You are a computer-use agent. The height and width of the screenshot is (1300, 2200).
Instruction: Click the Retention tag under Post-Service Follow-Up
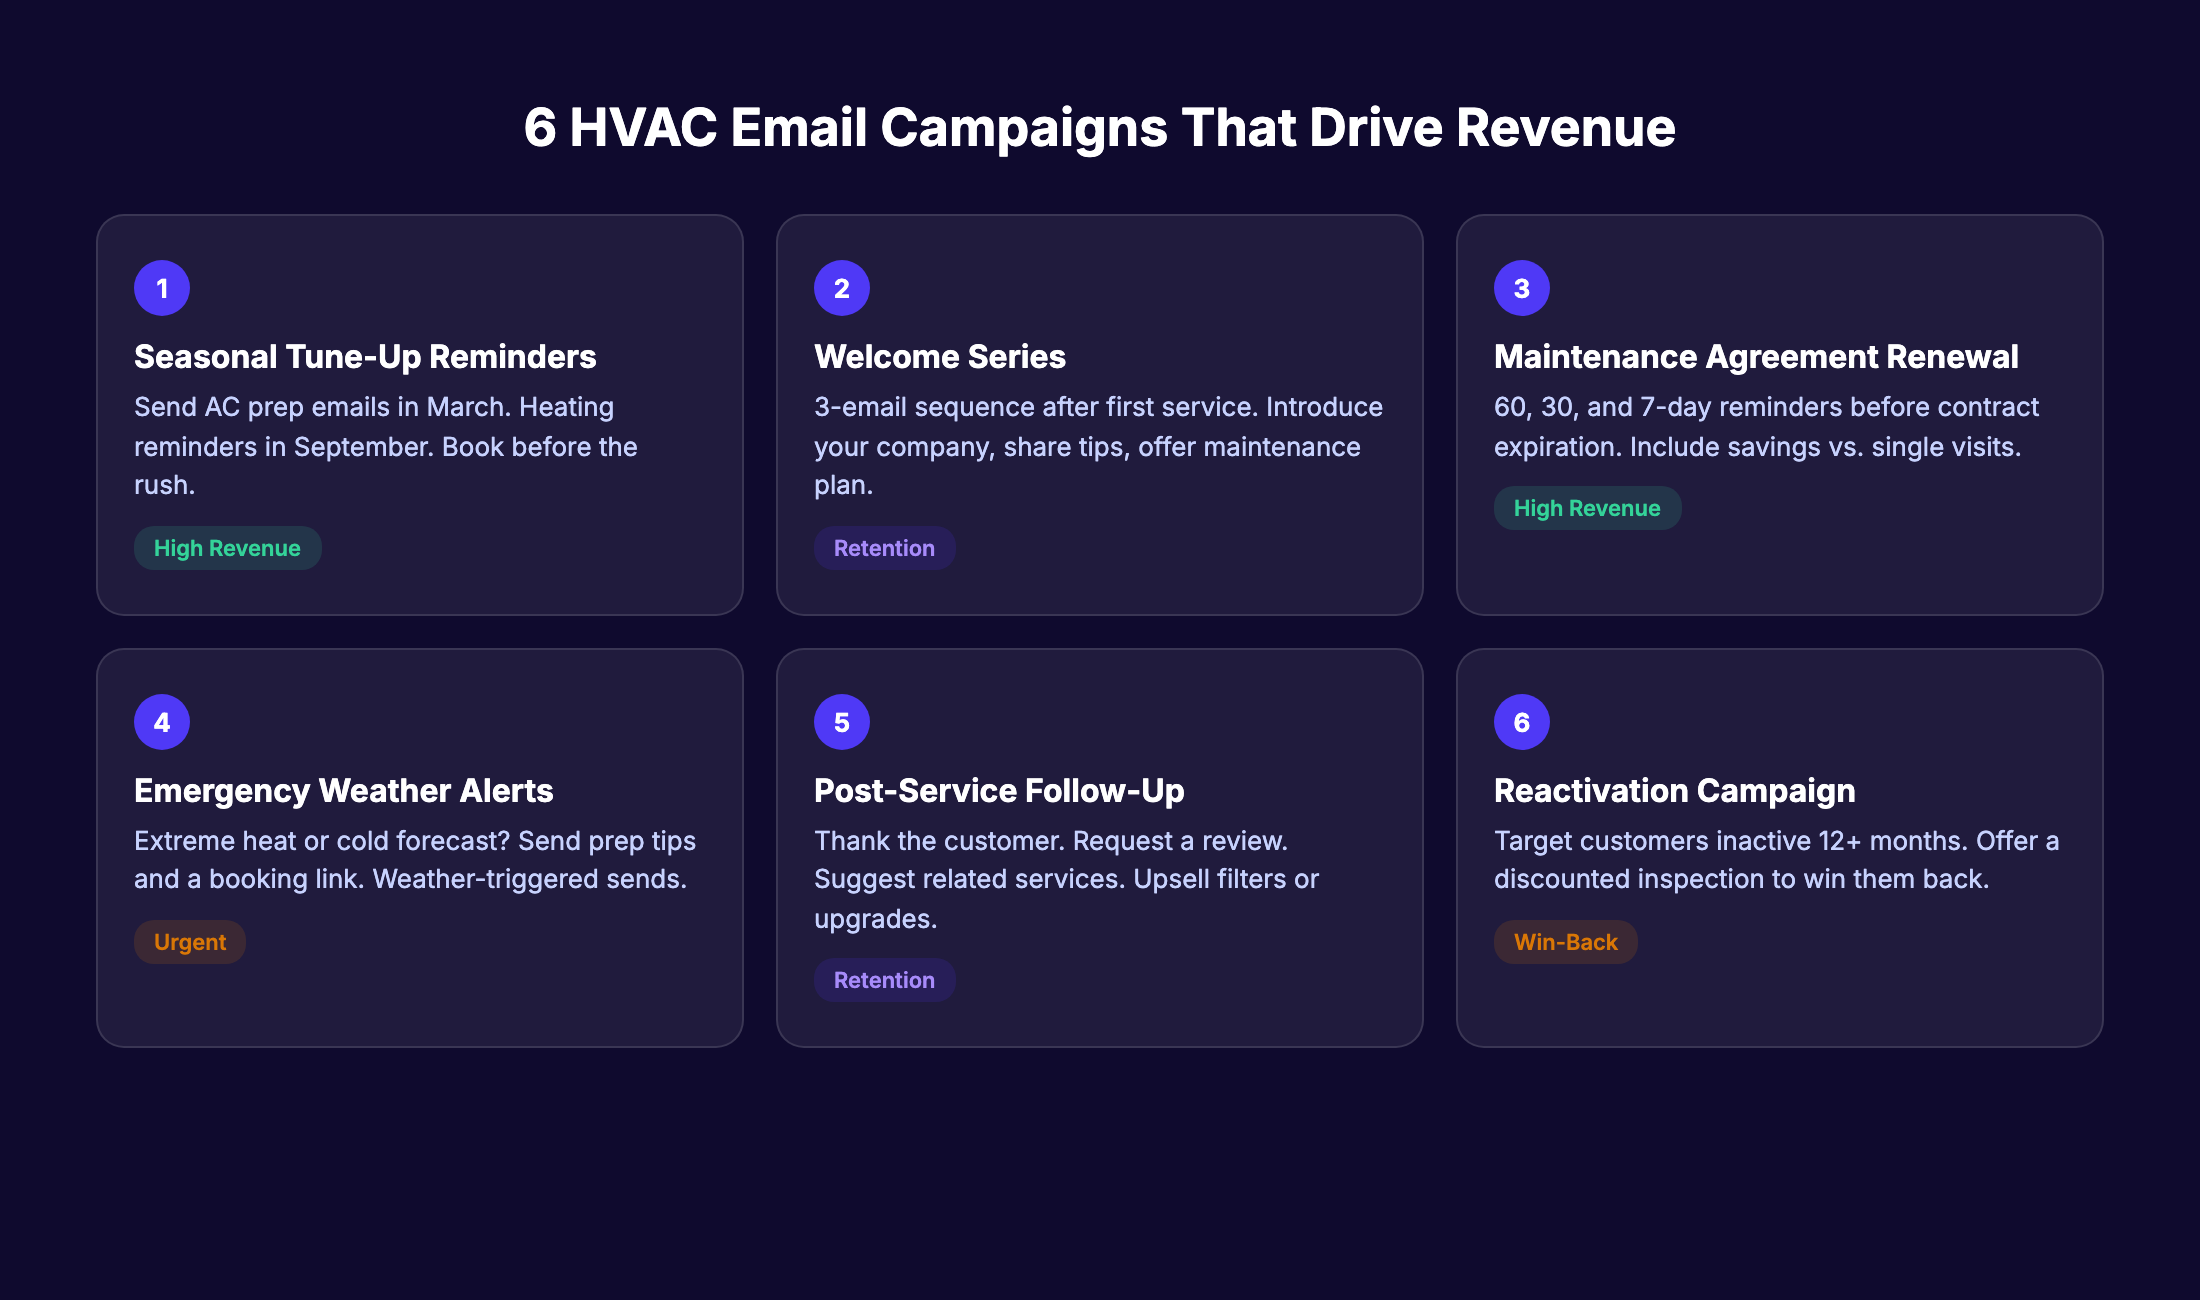point(884,980)
